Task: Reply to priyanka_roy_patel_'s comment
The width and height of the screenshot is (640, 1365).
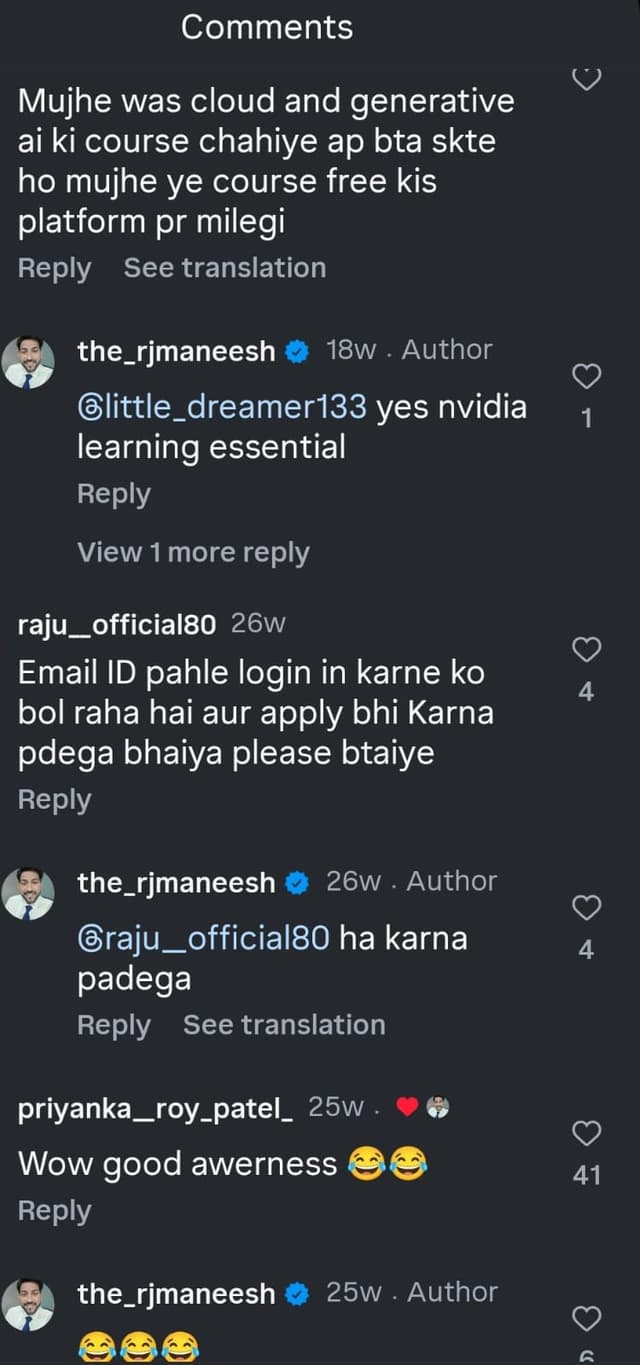Action: click(54, 1211)
